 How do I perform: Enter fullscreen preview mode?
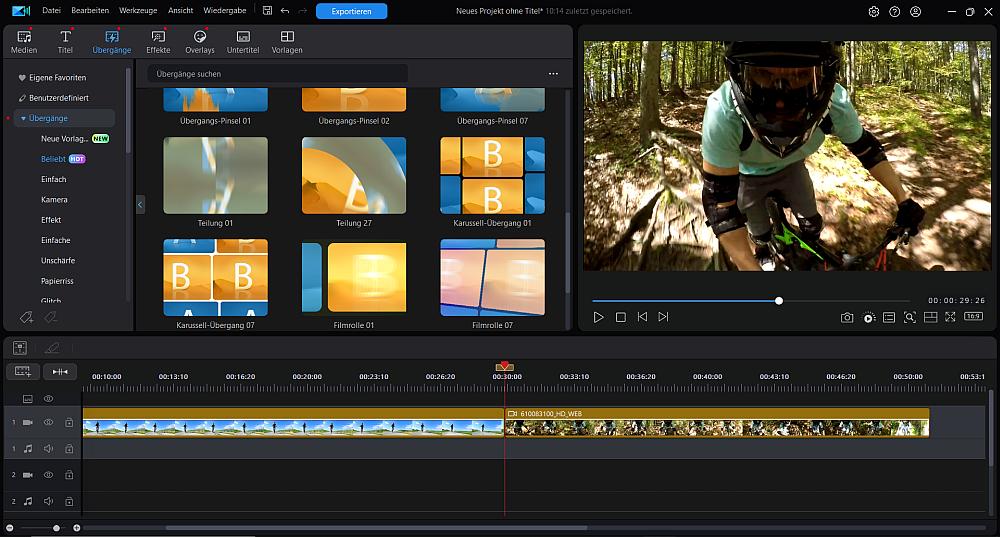950,317
